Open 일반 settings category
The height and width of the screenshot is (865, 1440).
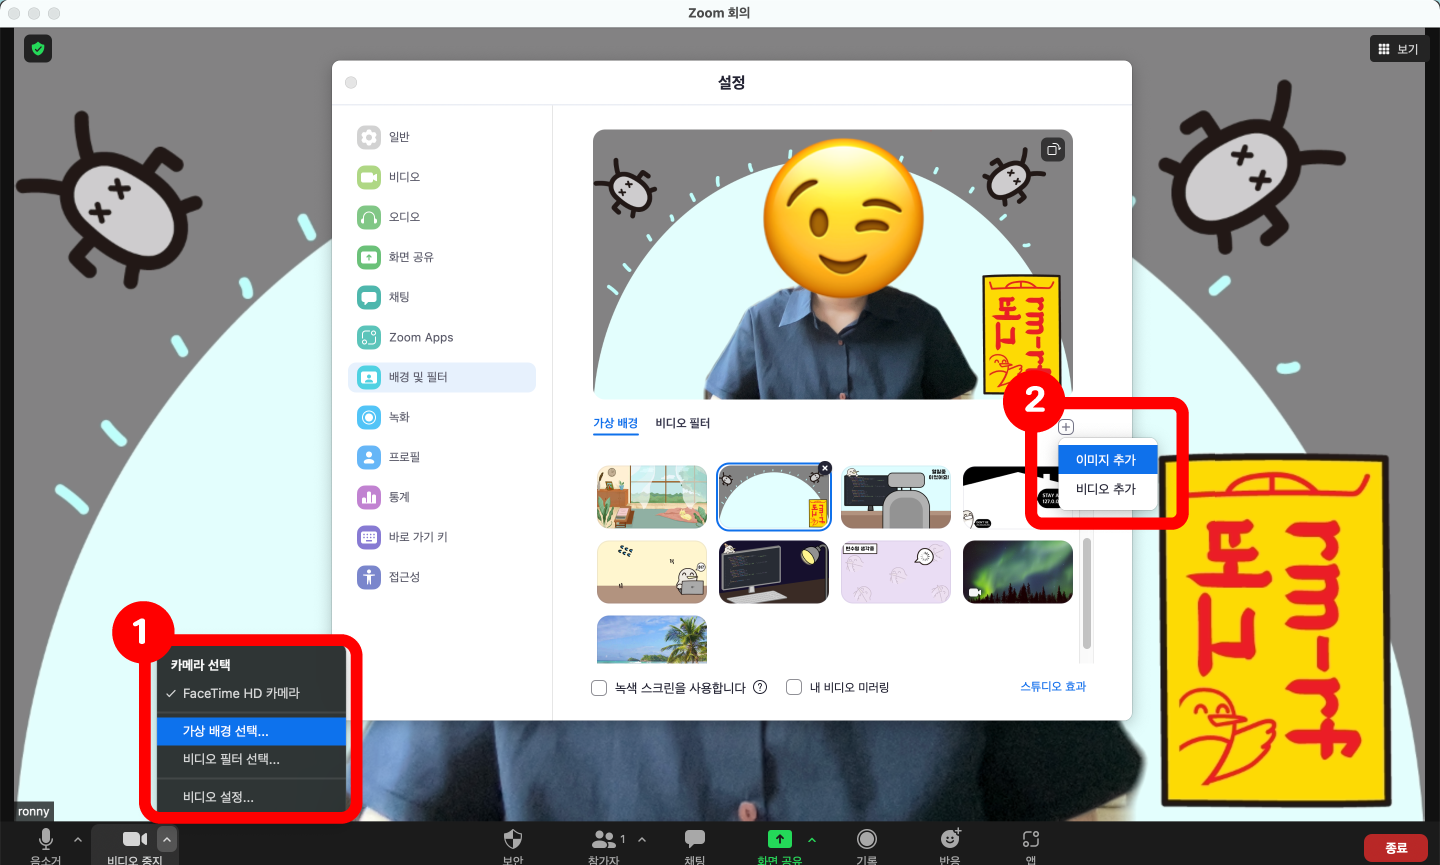442,137
